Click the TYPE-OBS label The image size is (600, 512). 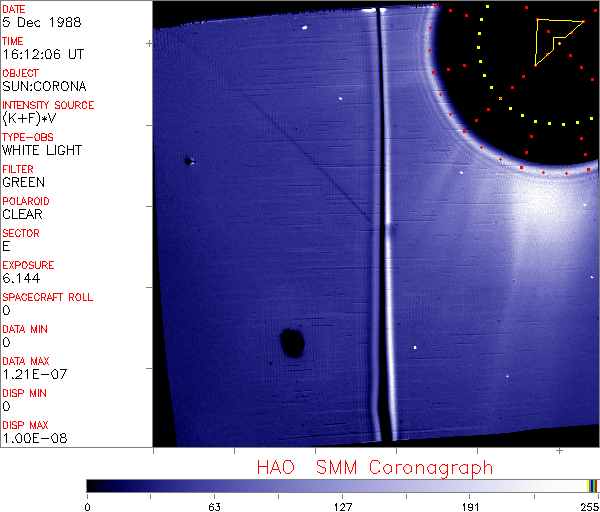pos(28,137)
